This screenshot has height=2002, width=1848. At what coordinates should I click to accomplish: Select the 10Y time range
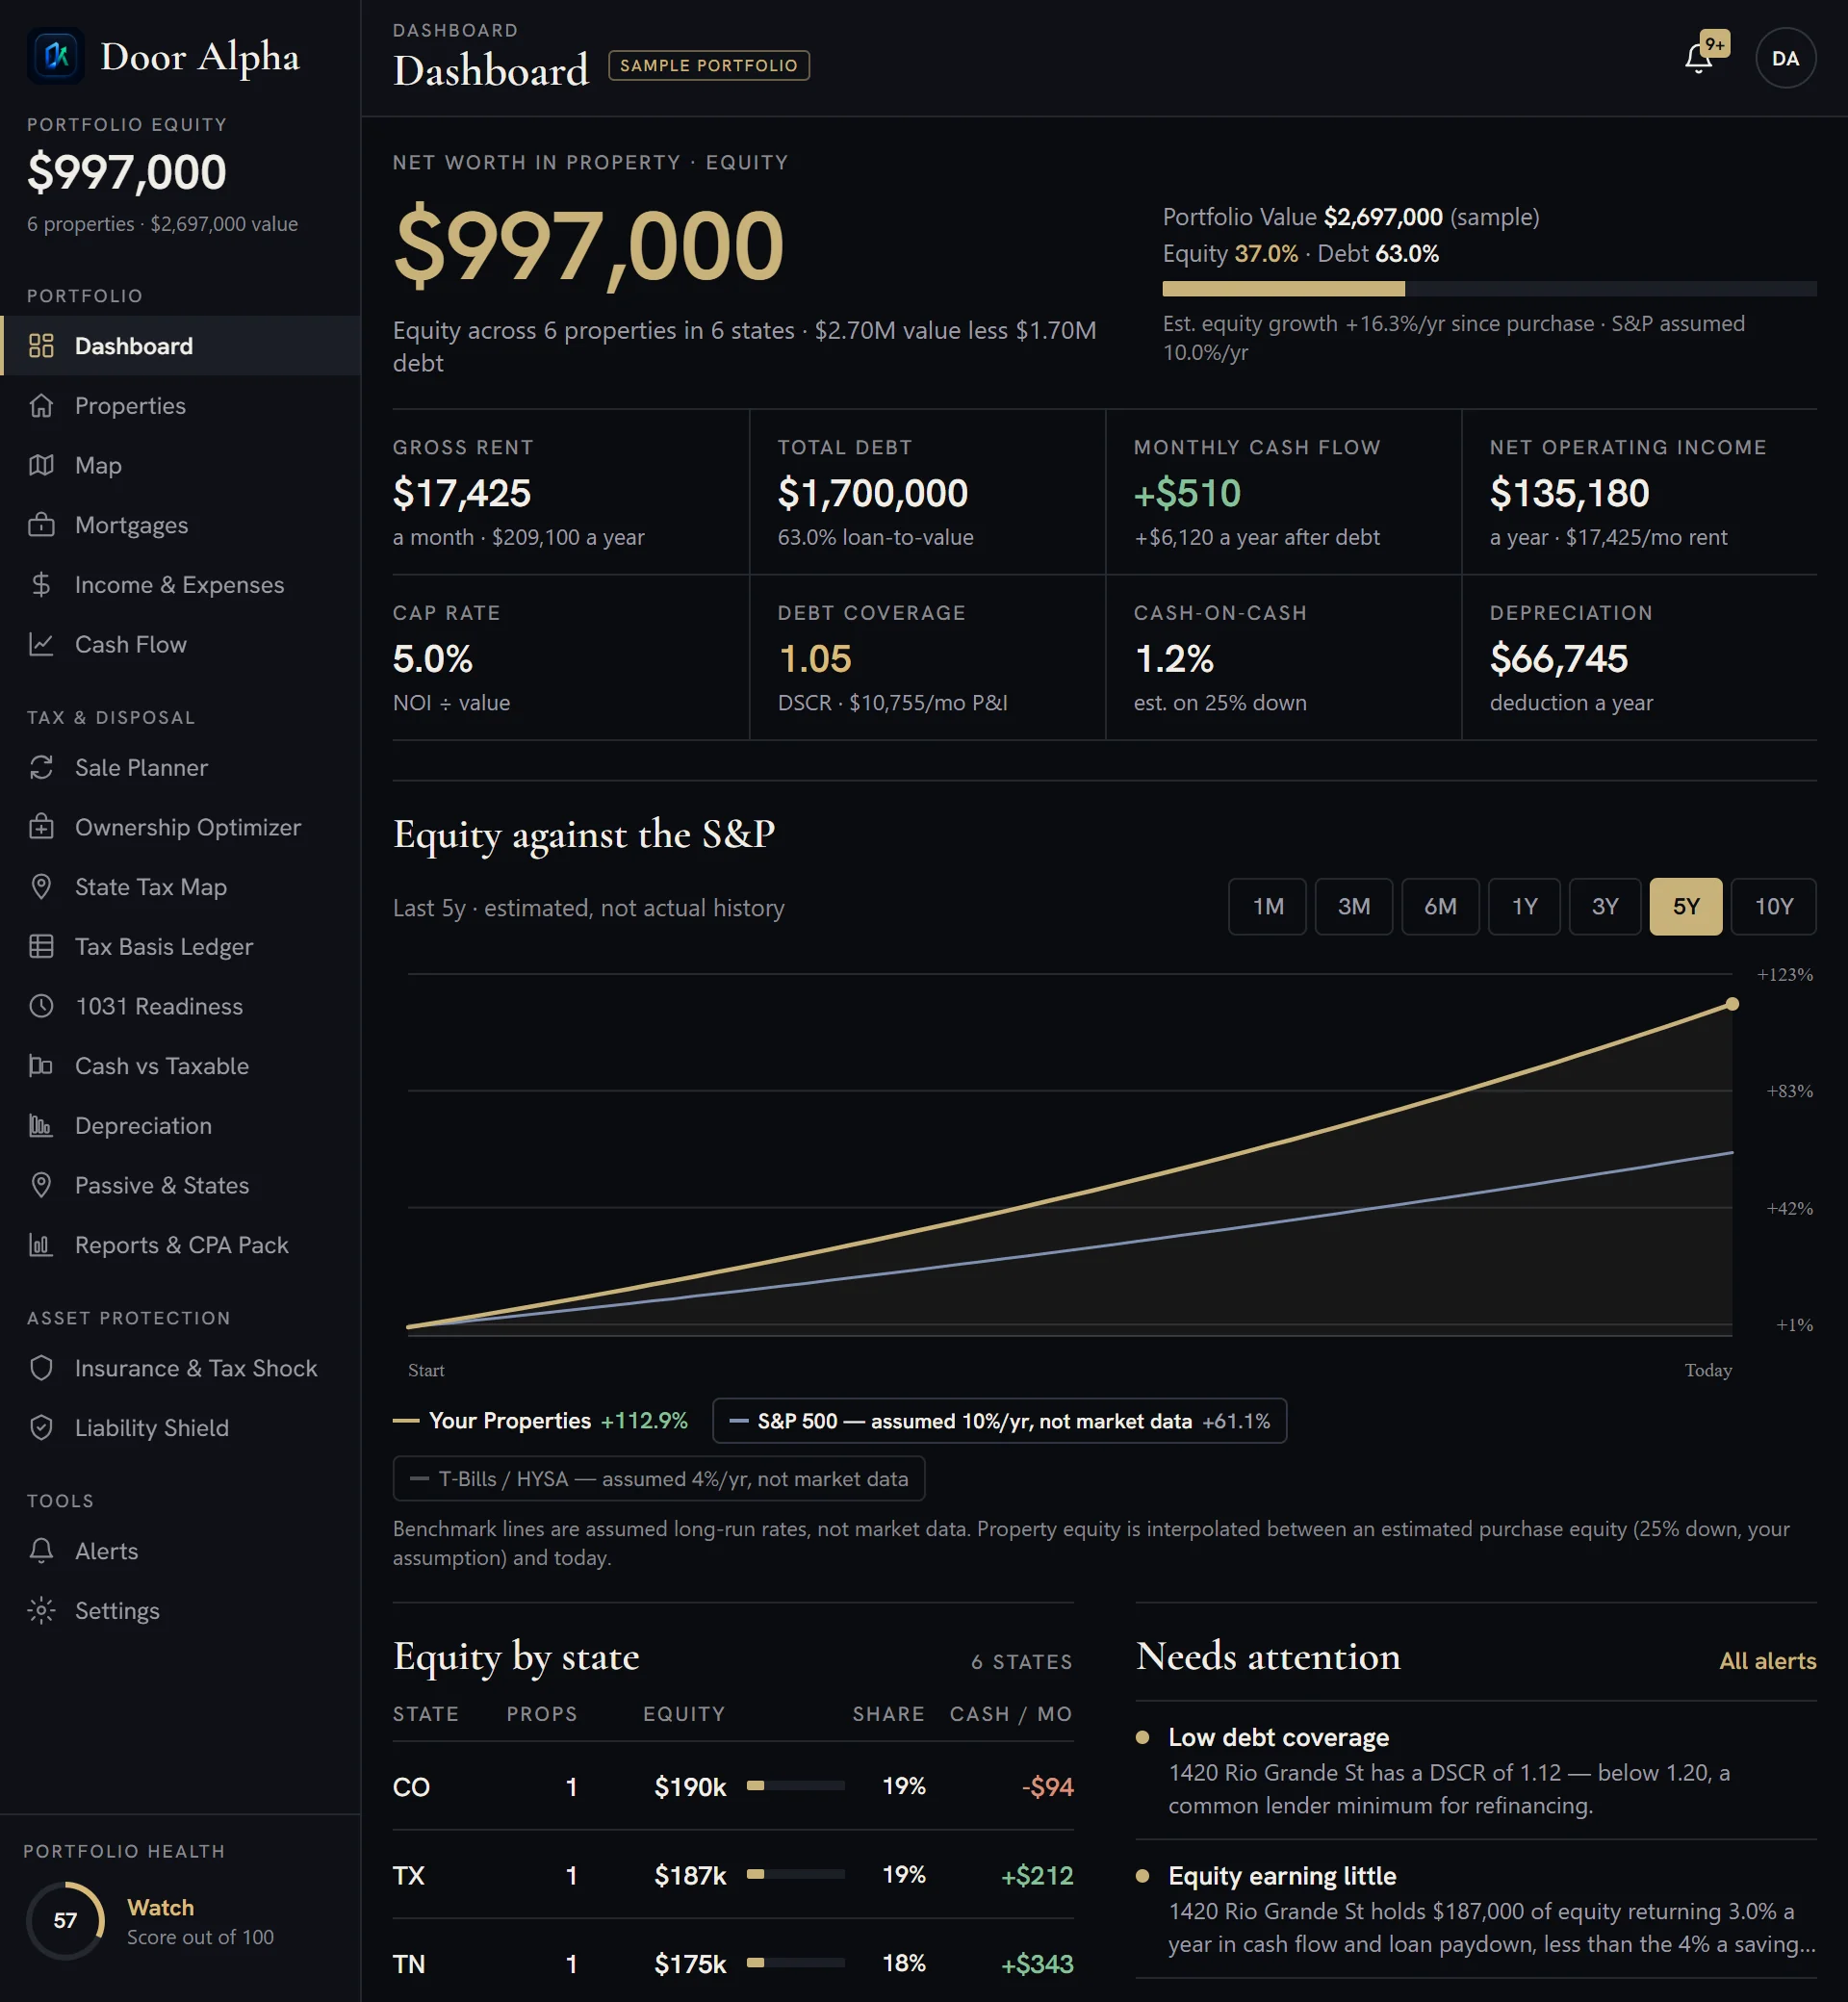click(1774, 907)
